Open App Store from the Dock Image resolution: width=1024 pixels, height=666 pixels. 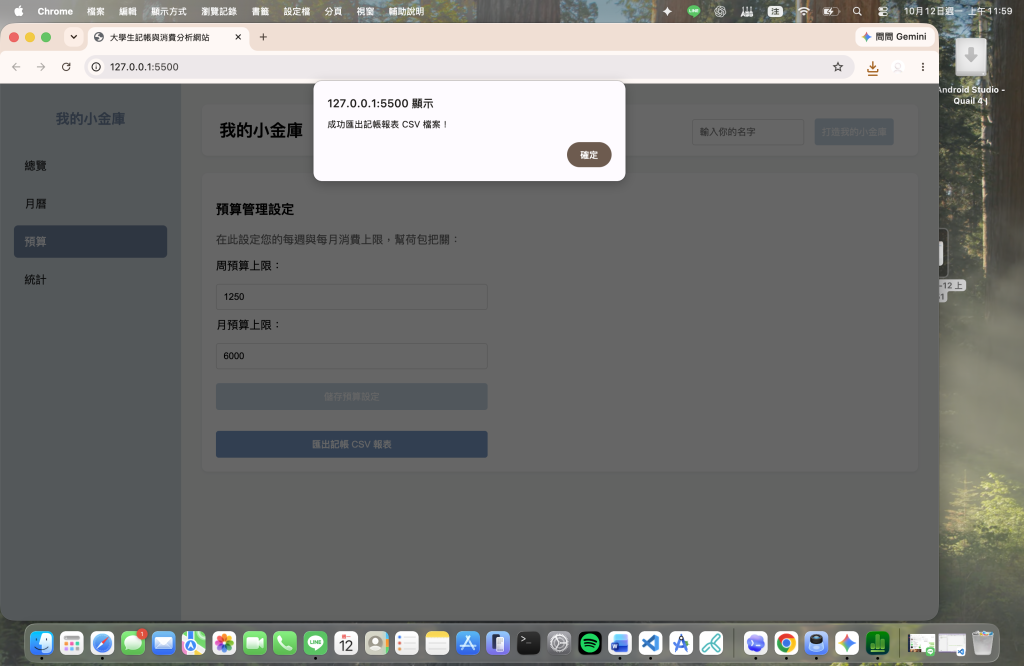(468, 643)
